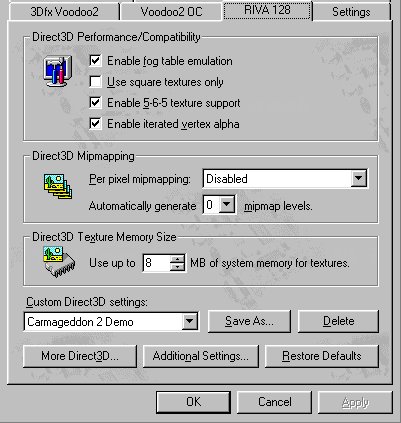Switch to the 3Dfx Voodoo2 tab

pyautogui.click(x=65, y=12)
